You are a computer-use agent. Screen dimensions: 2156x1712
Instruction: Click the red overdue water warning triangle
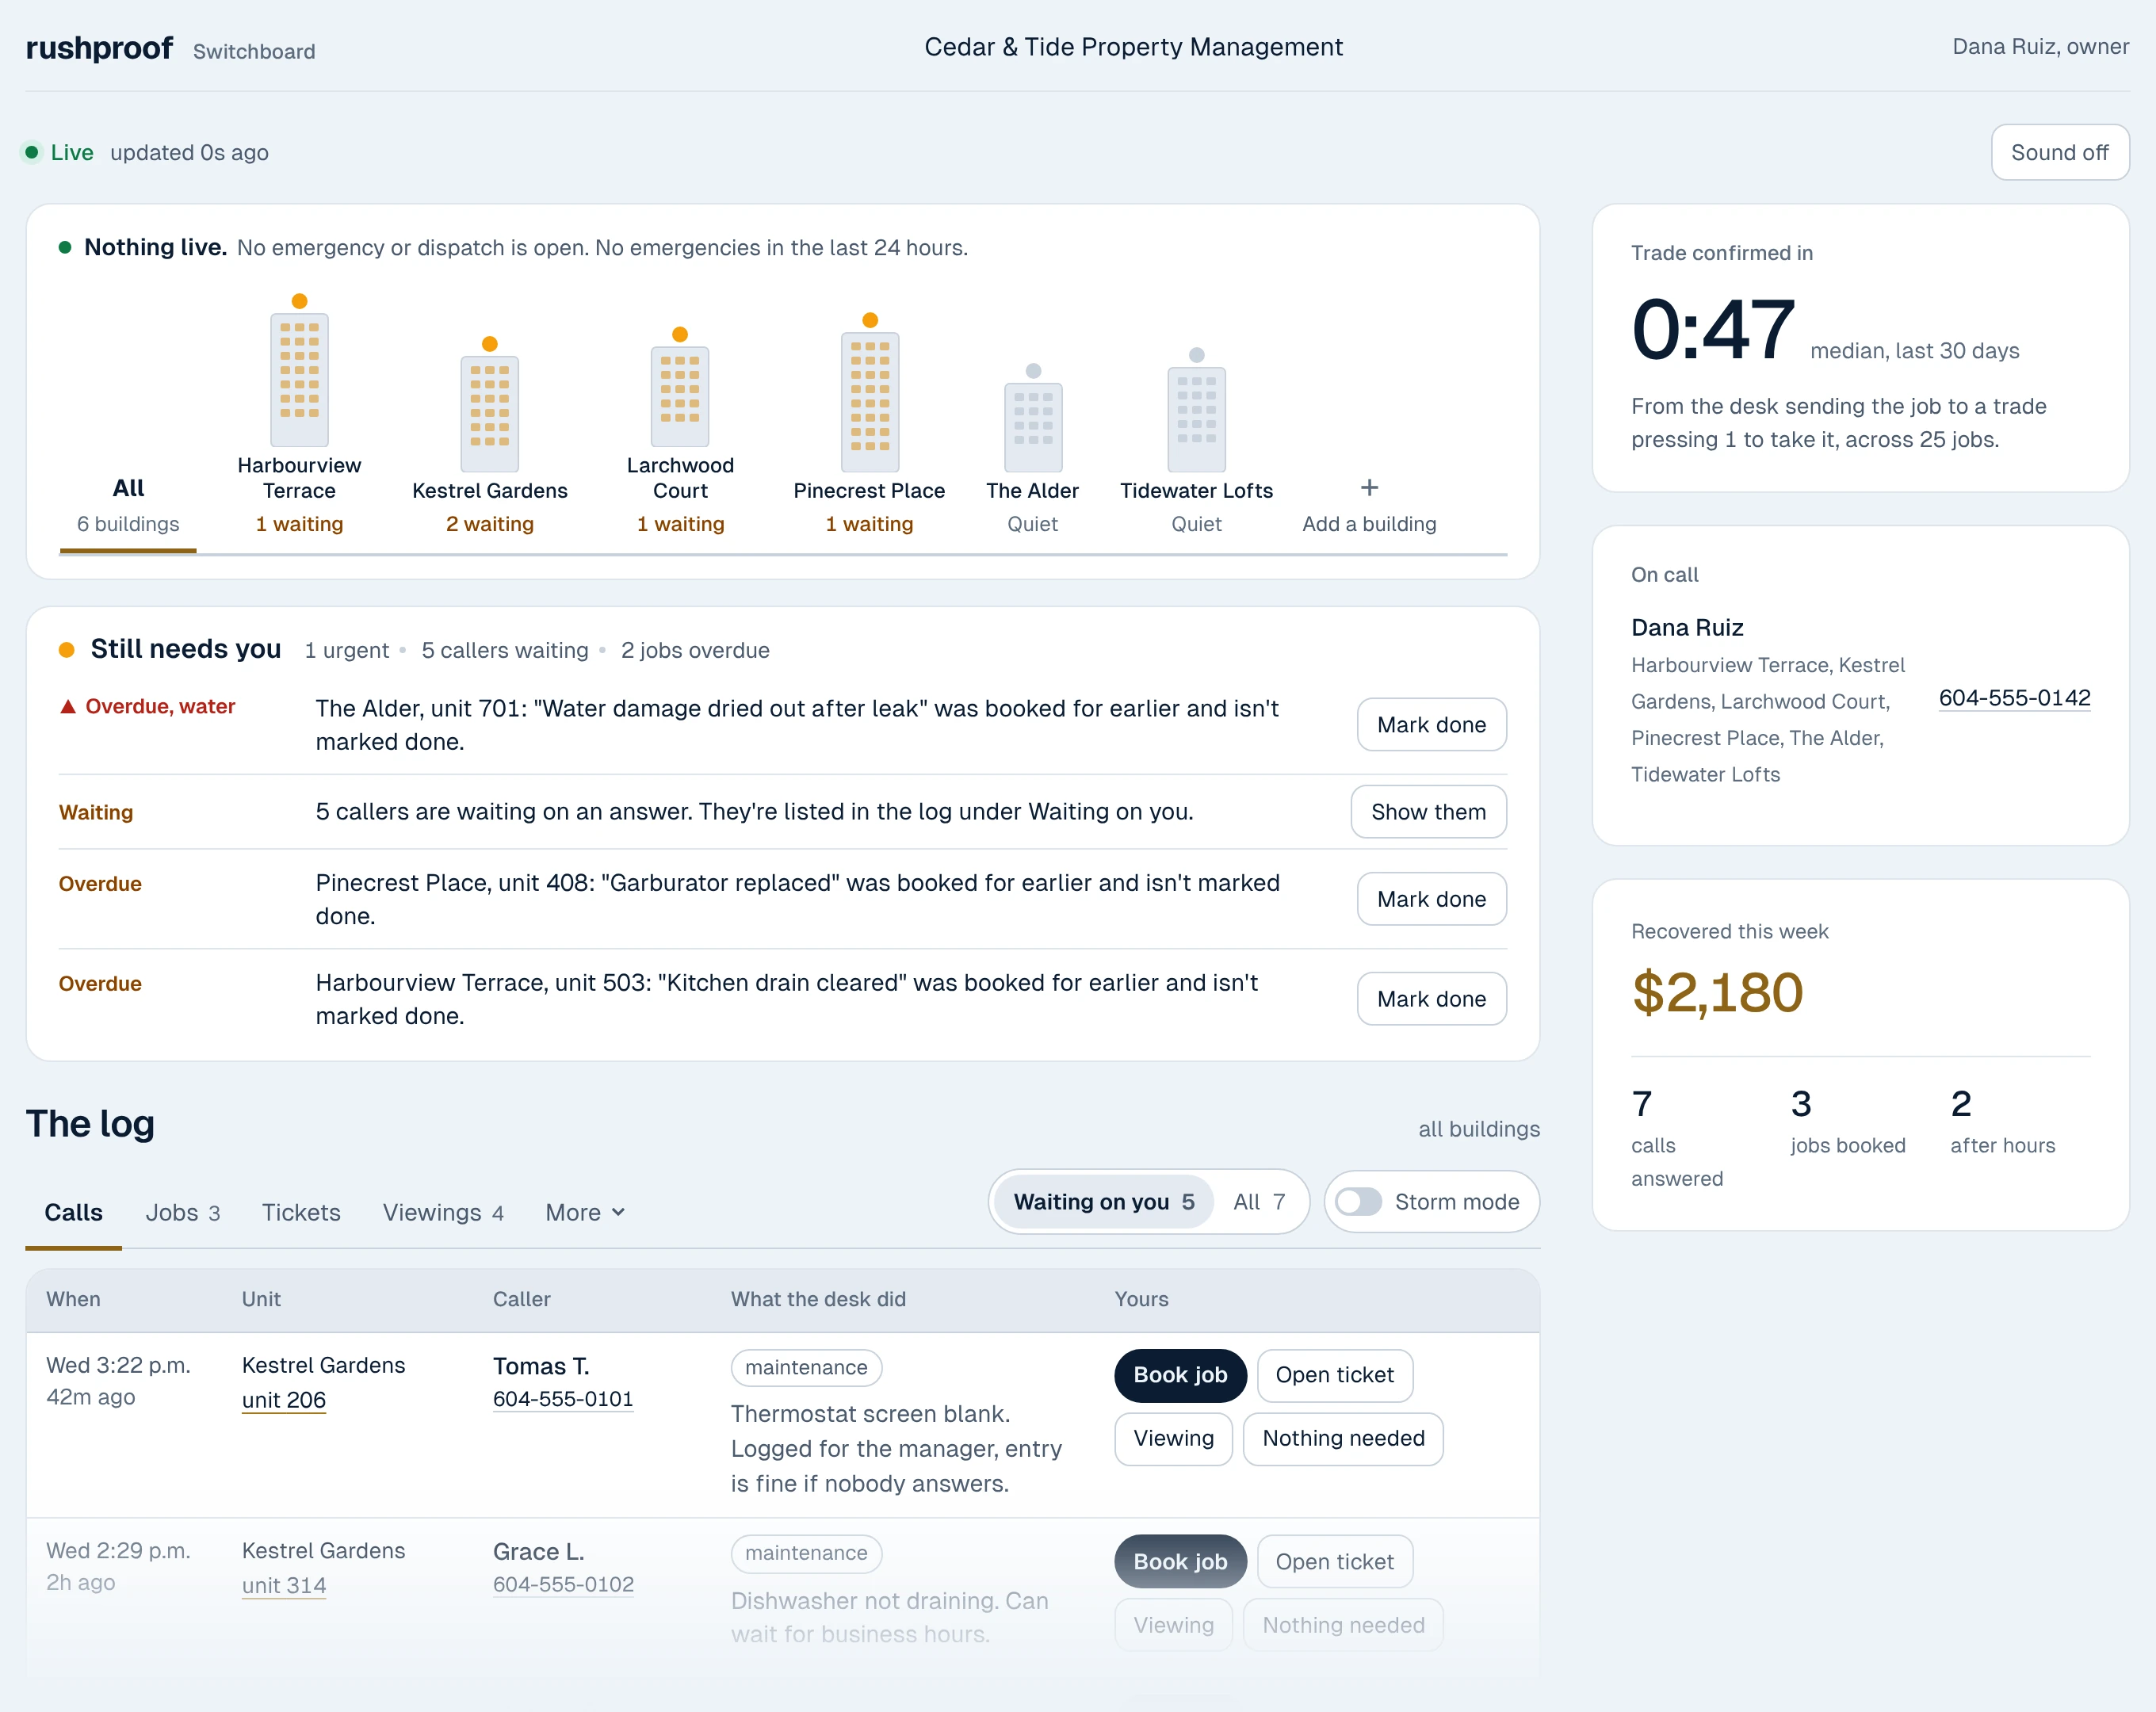(x=68, y=706)
